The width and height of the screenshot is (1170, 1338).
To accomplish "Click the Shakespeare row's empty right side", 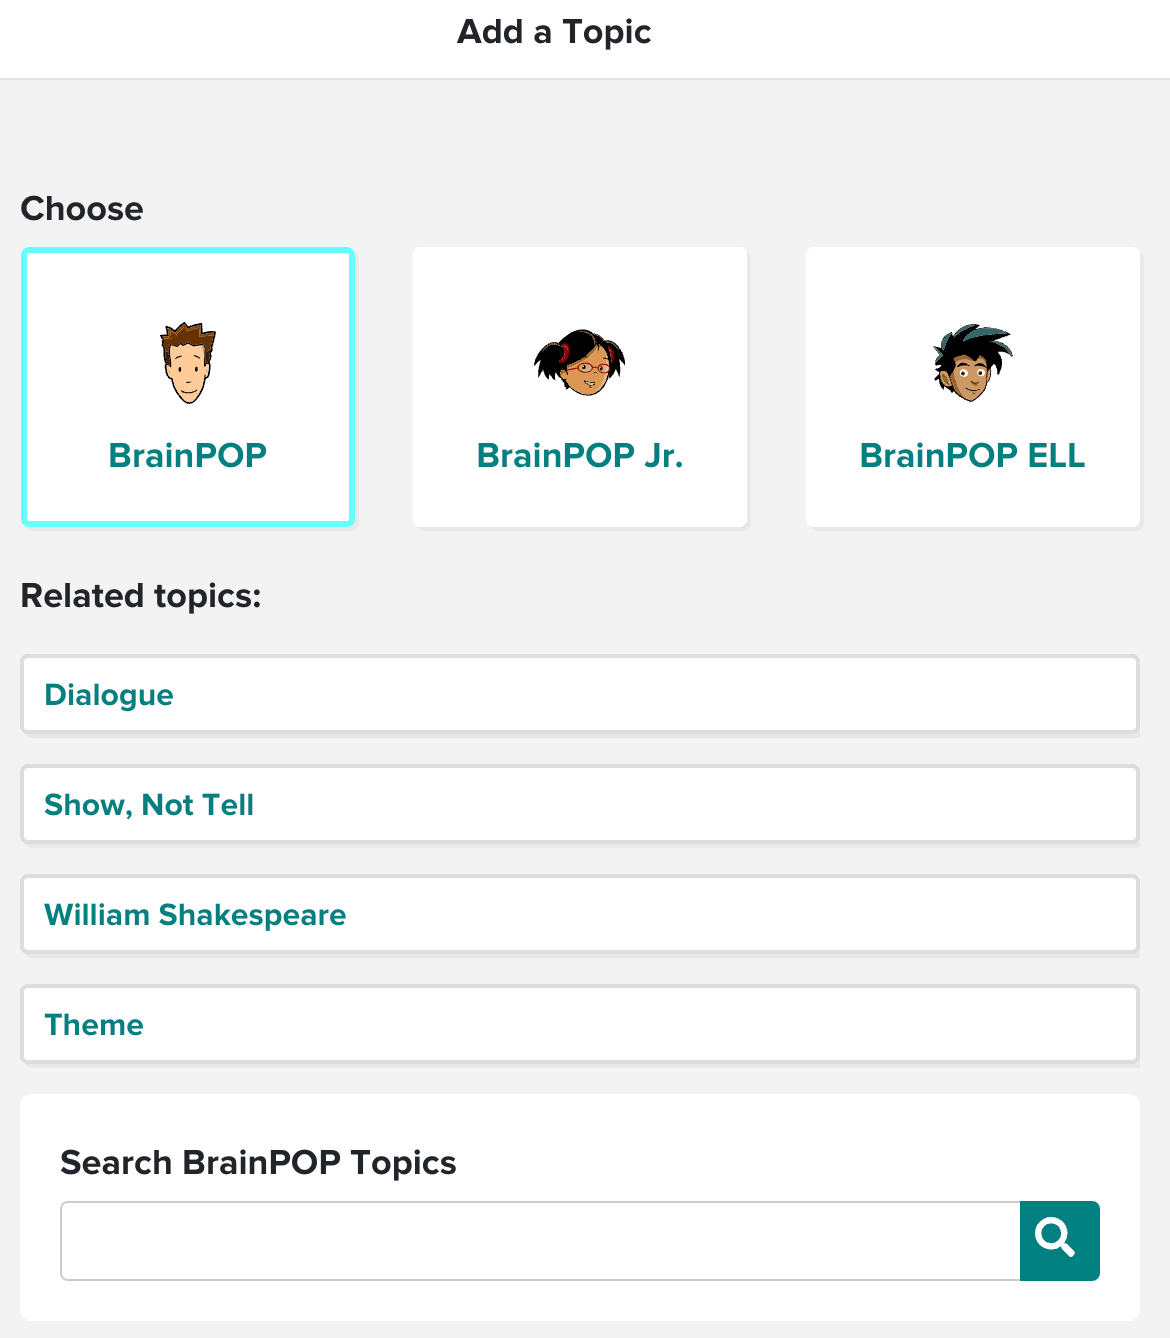I will (740, 915).
